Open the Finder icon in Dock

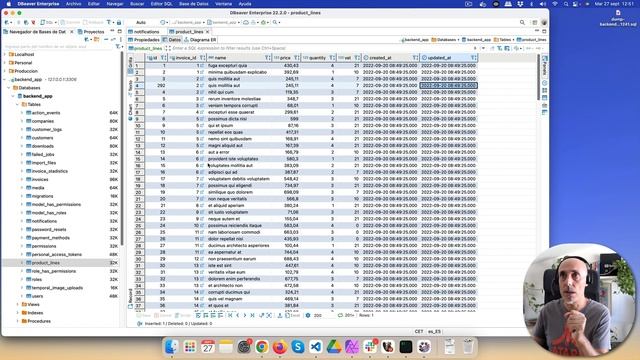171,347
